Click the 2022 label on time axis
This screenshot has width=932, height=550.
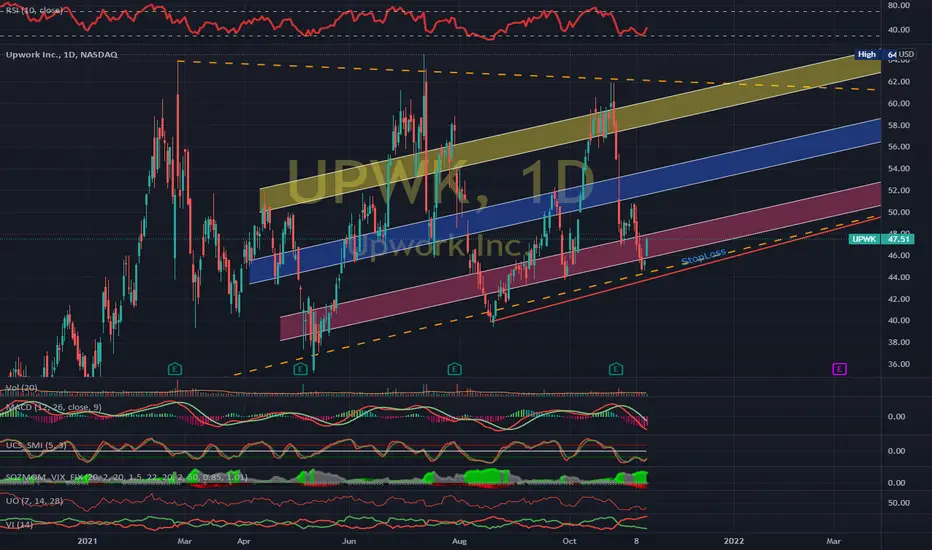click(733, 541)
